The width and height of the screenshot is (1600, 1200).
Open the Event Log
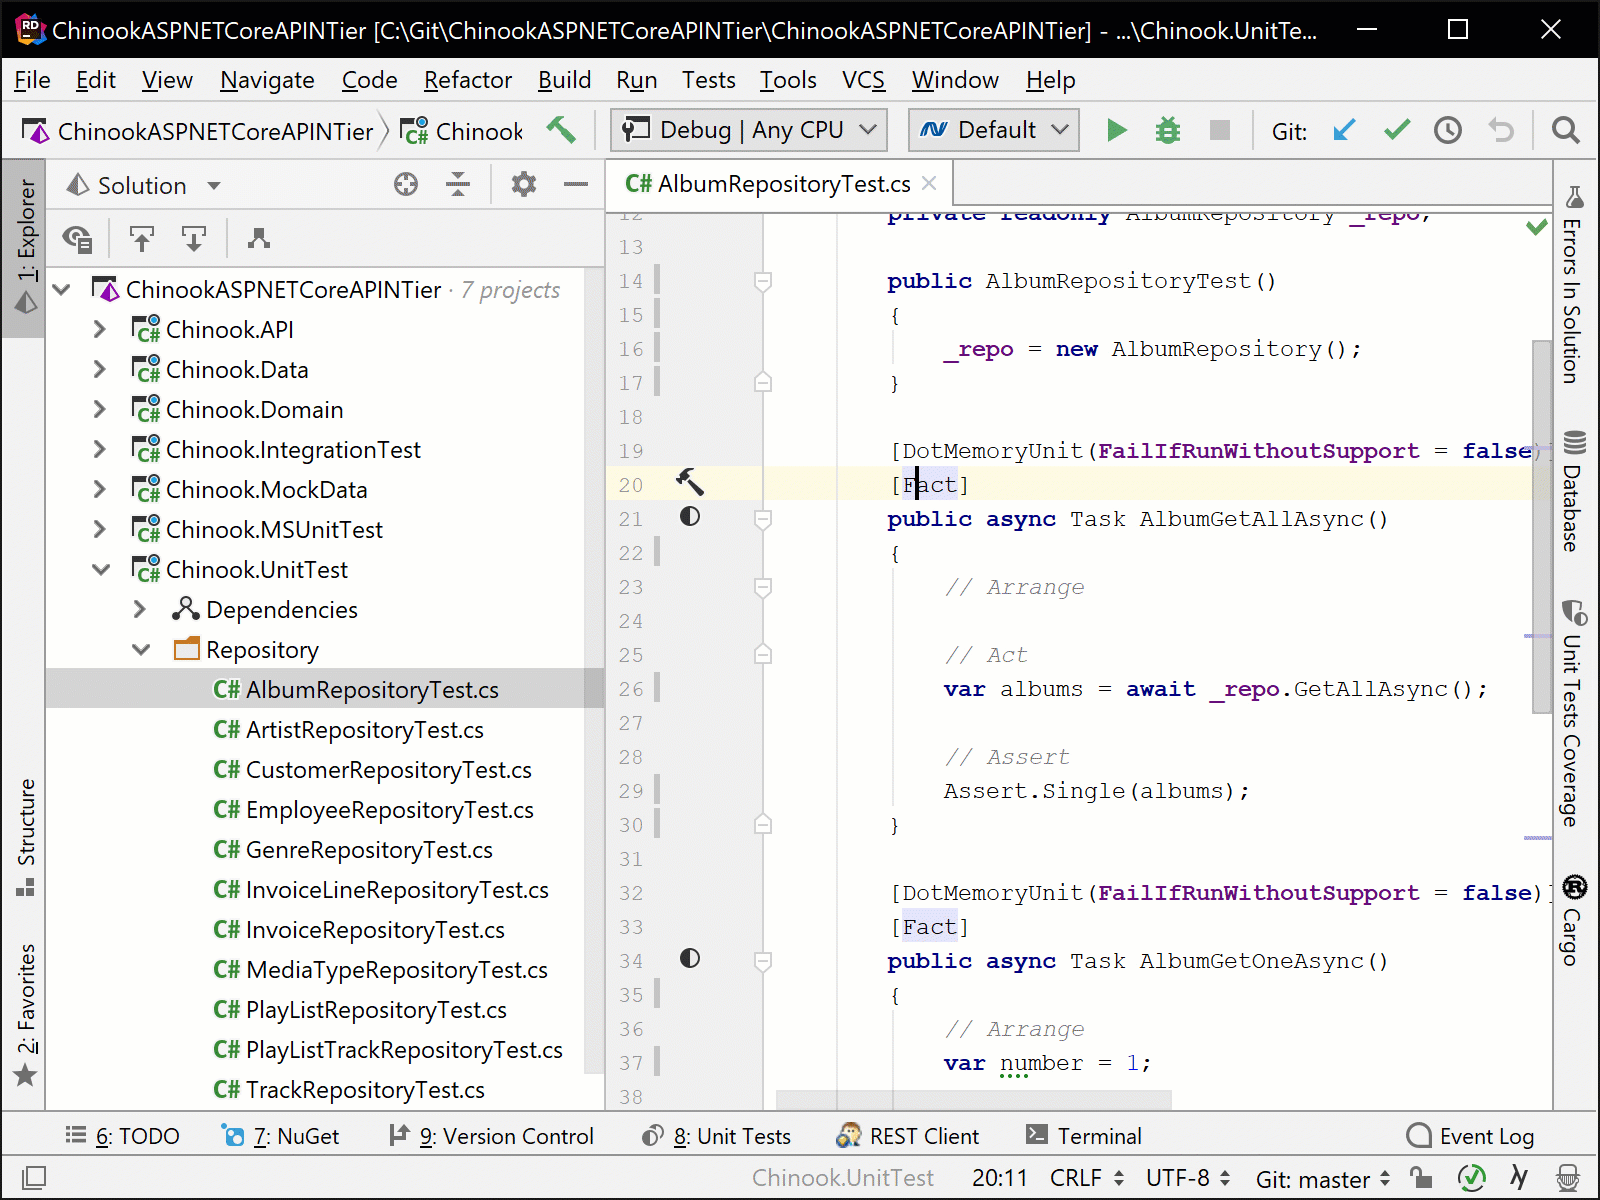(1470, 1136)
